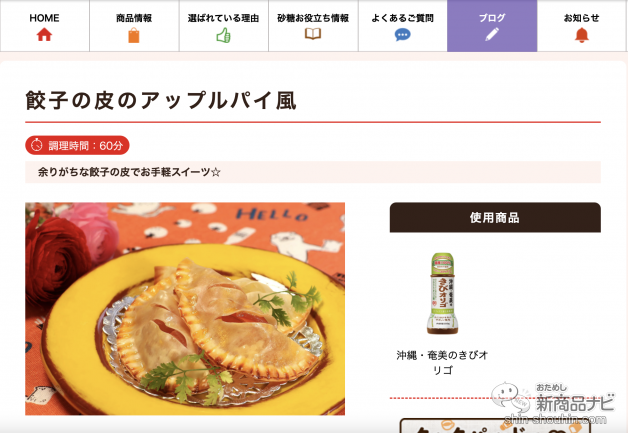This screenshot has height=433, width=628.
Task: Click the stopwatch icon beside 調理時間
Action: (x=37, y=145)
